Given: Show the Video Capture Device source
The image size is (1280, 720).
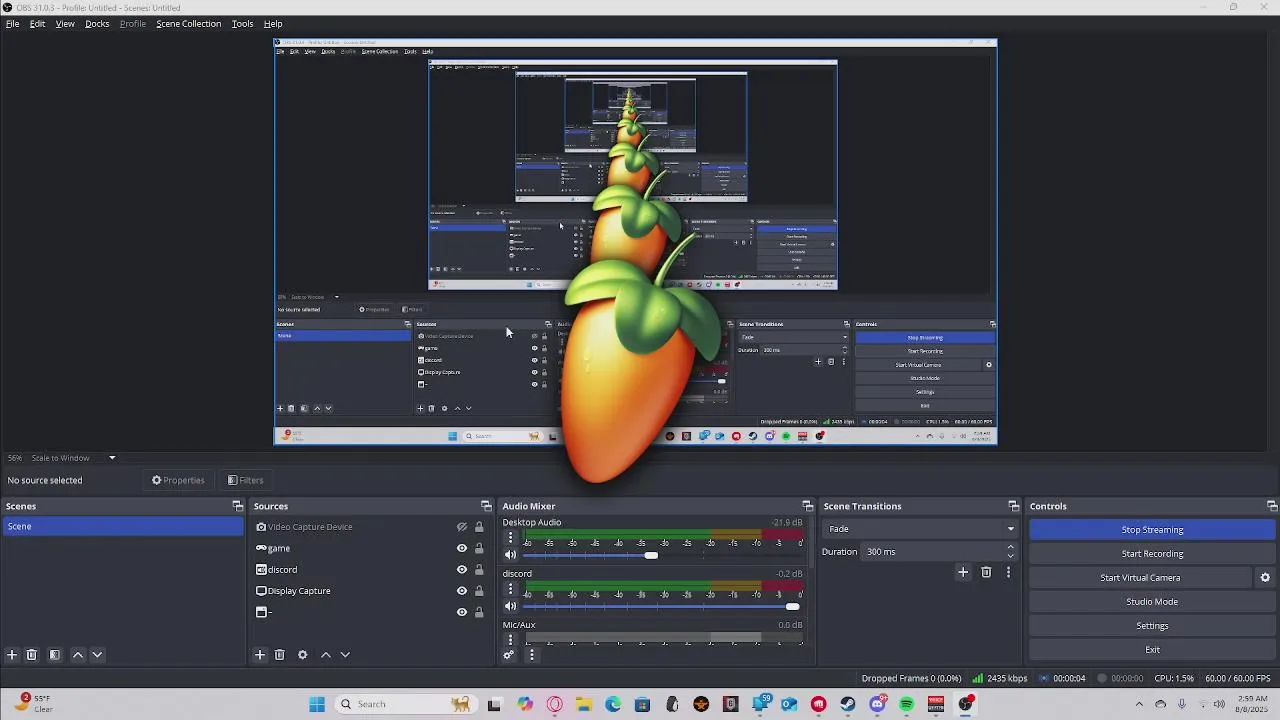Looking at the screenshot, I should point(462,527).
